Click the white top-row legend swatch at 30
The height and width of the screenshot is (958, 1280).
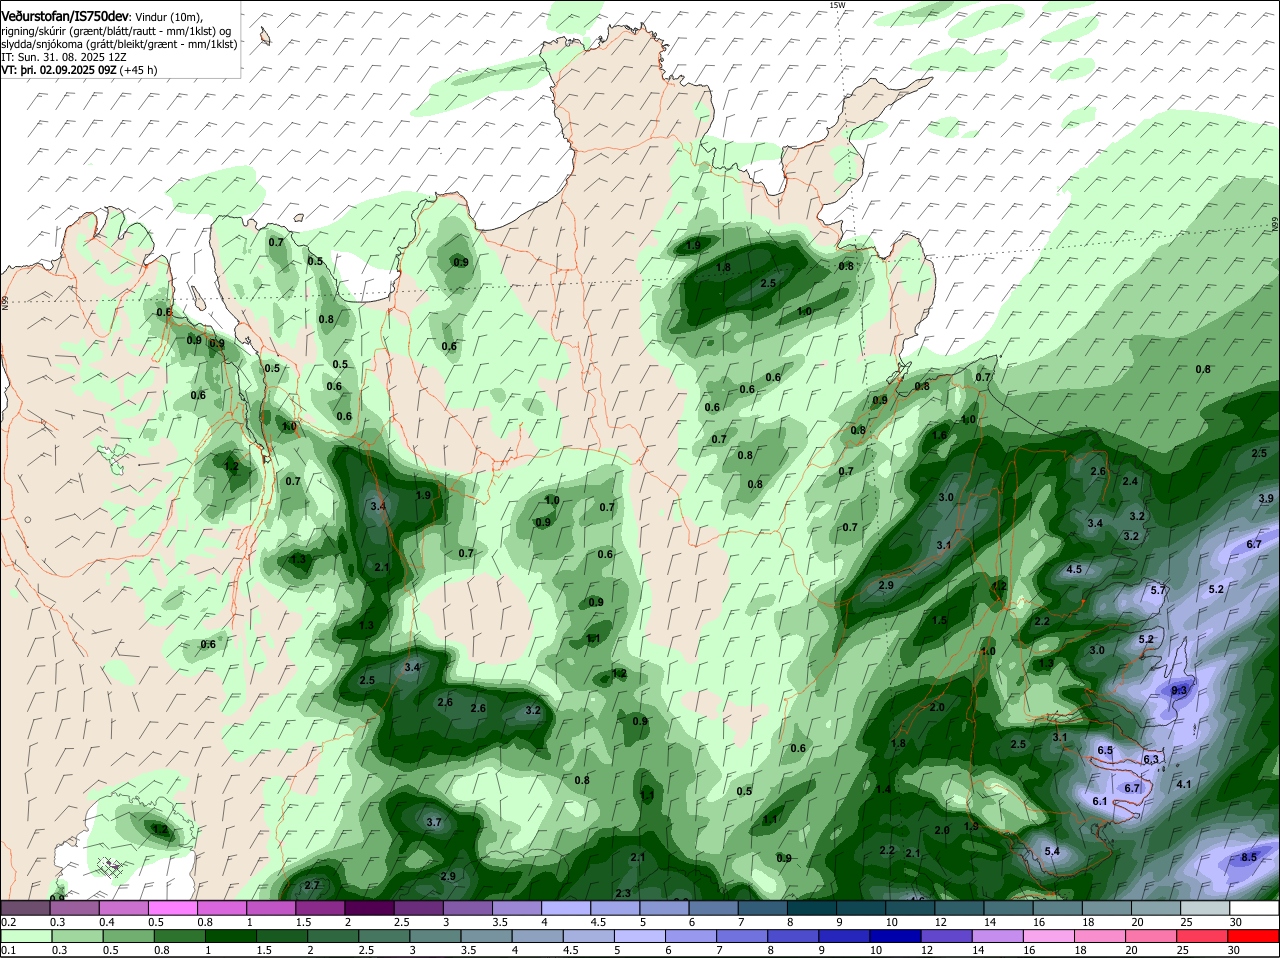[x=1255, y=908]
